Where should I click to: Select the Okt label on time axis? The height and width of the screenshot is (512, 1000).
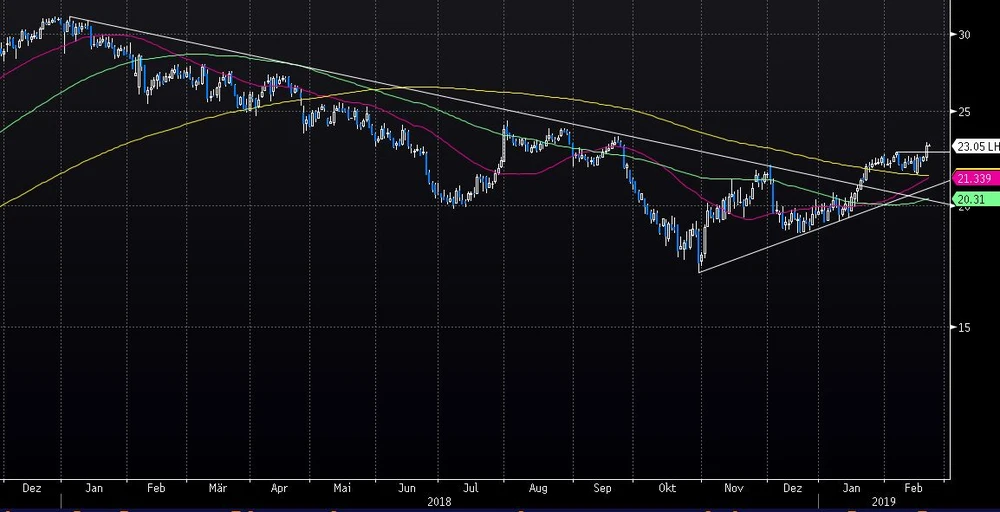click(x=669, y=488)
